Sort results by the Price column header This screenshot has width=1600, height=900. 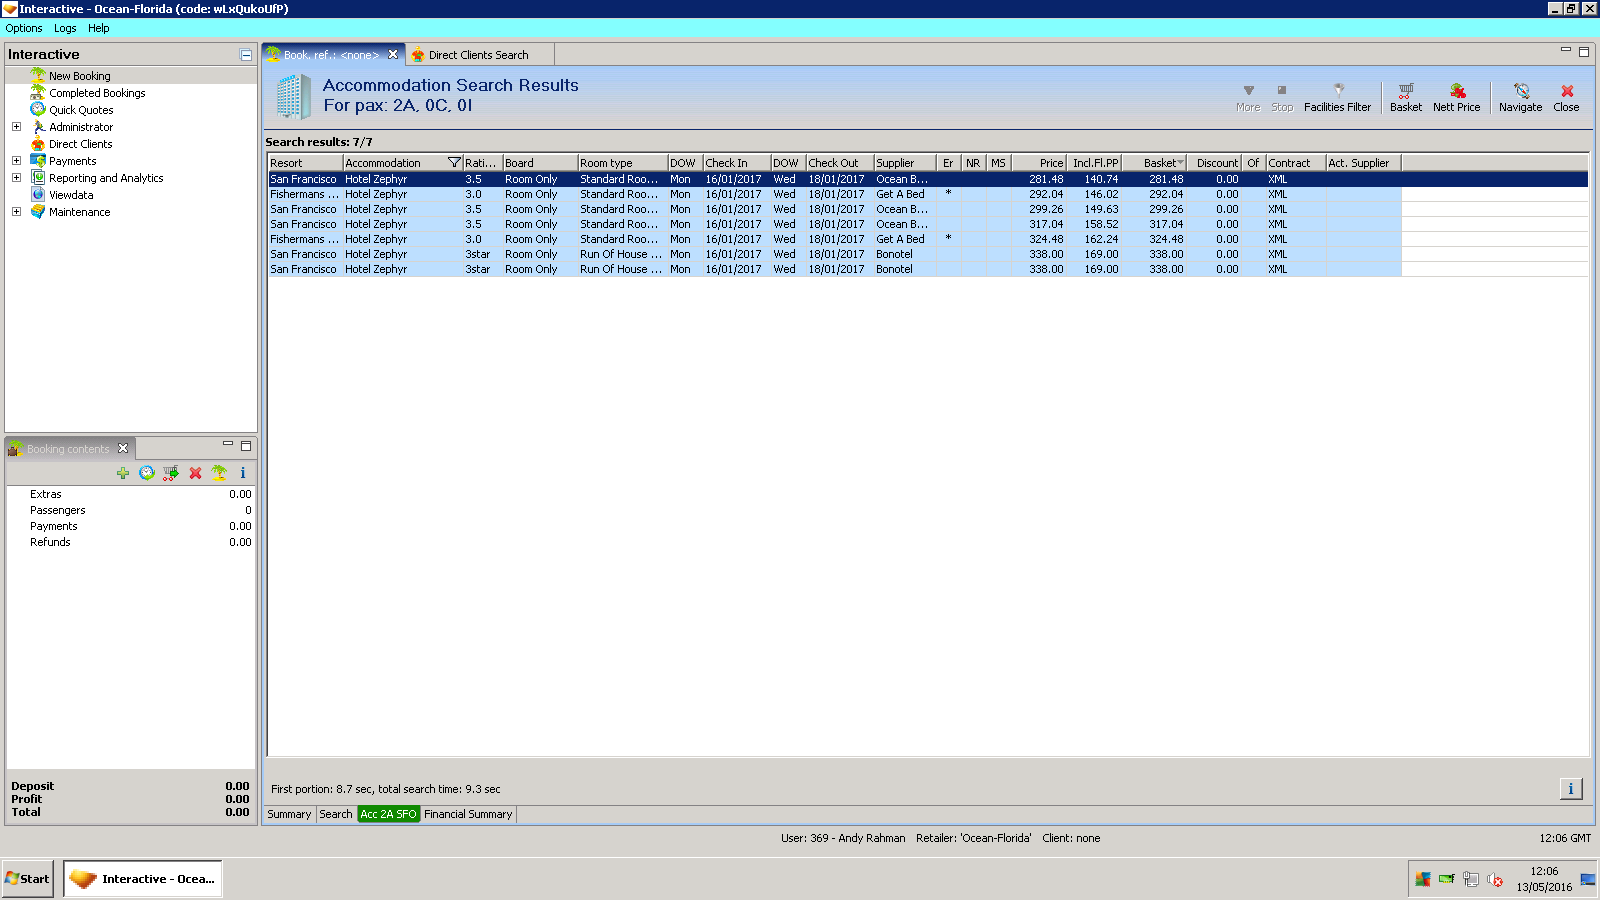[1040, 163]
